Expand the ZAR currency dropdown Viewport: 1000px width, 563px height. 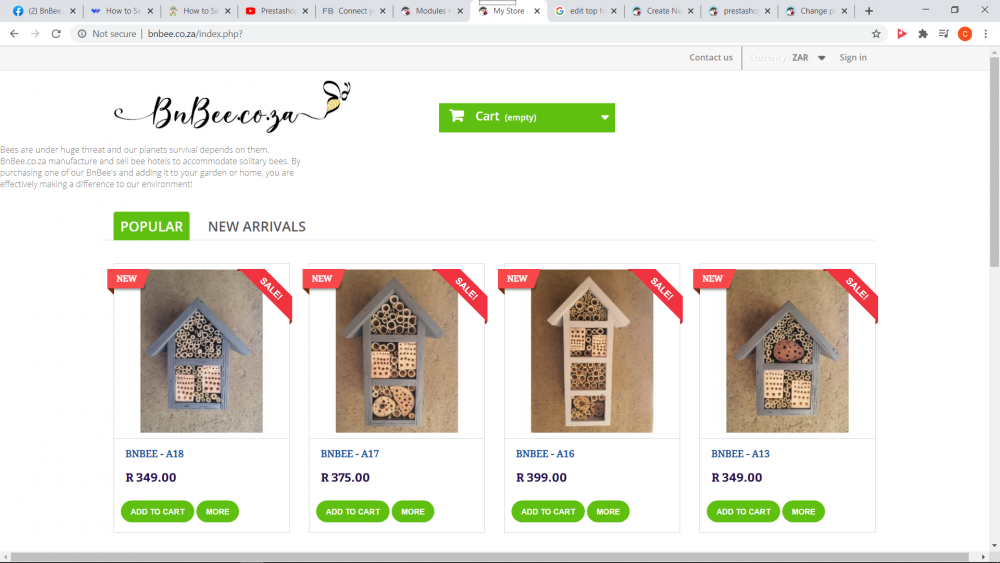click(x=821, y=58)
